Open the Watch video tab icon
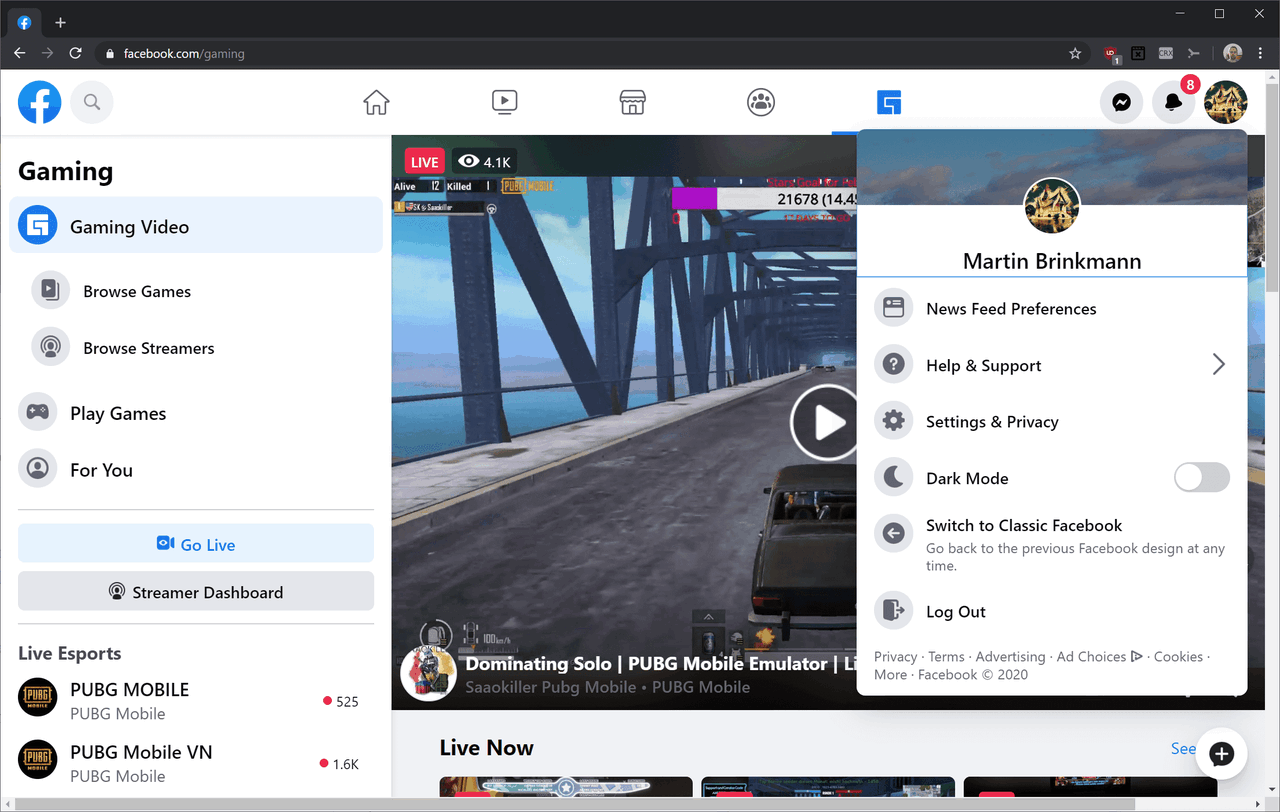 pos(504,102)
